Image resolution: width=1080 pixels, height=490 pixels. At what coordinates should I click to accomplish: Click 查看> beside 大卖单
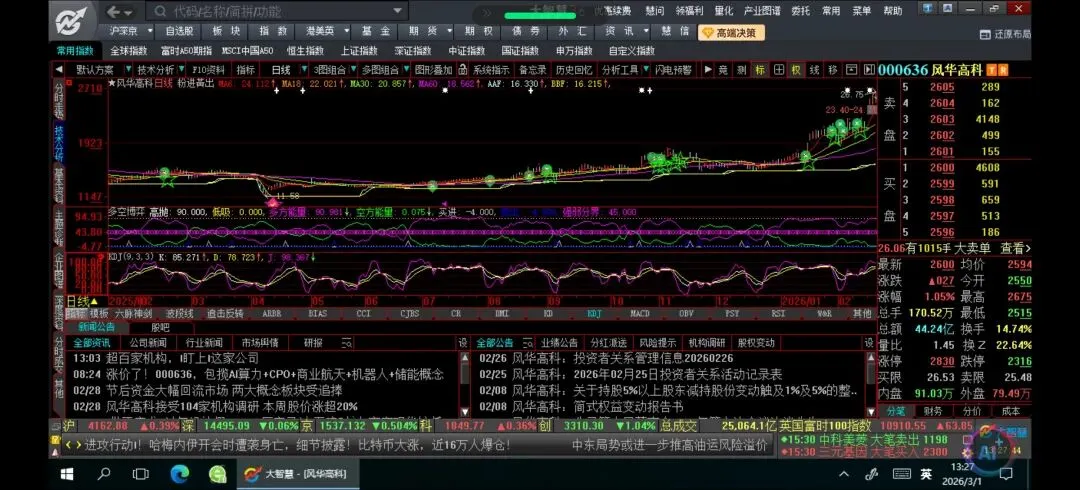[1015, 248]
